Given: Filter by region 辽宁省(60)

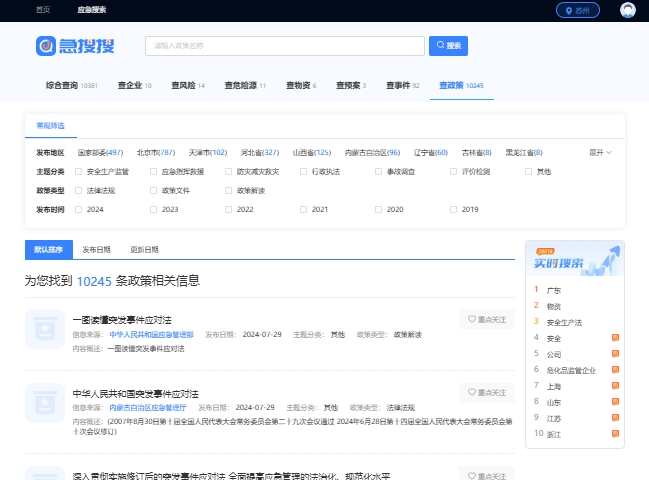Looking at the screenshot, I should click(x=431, y=153).
